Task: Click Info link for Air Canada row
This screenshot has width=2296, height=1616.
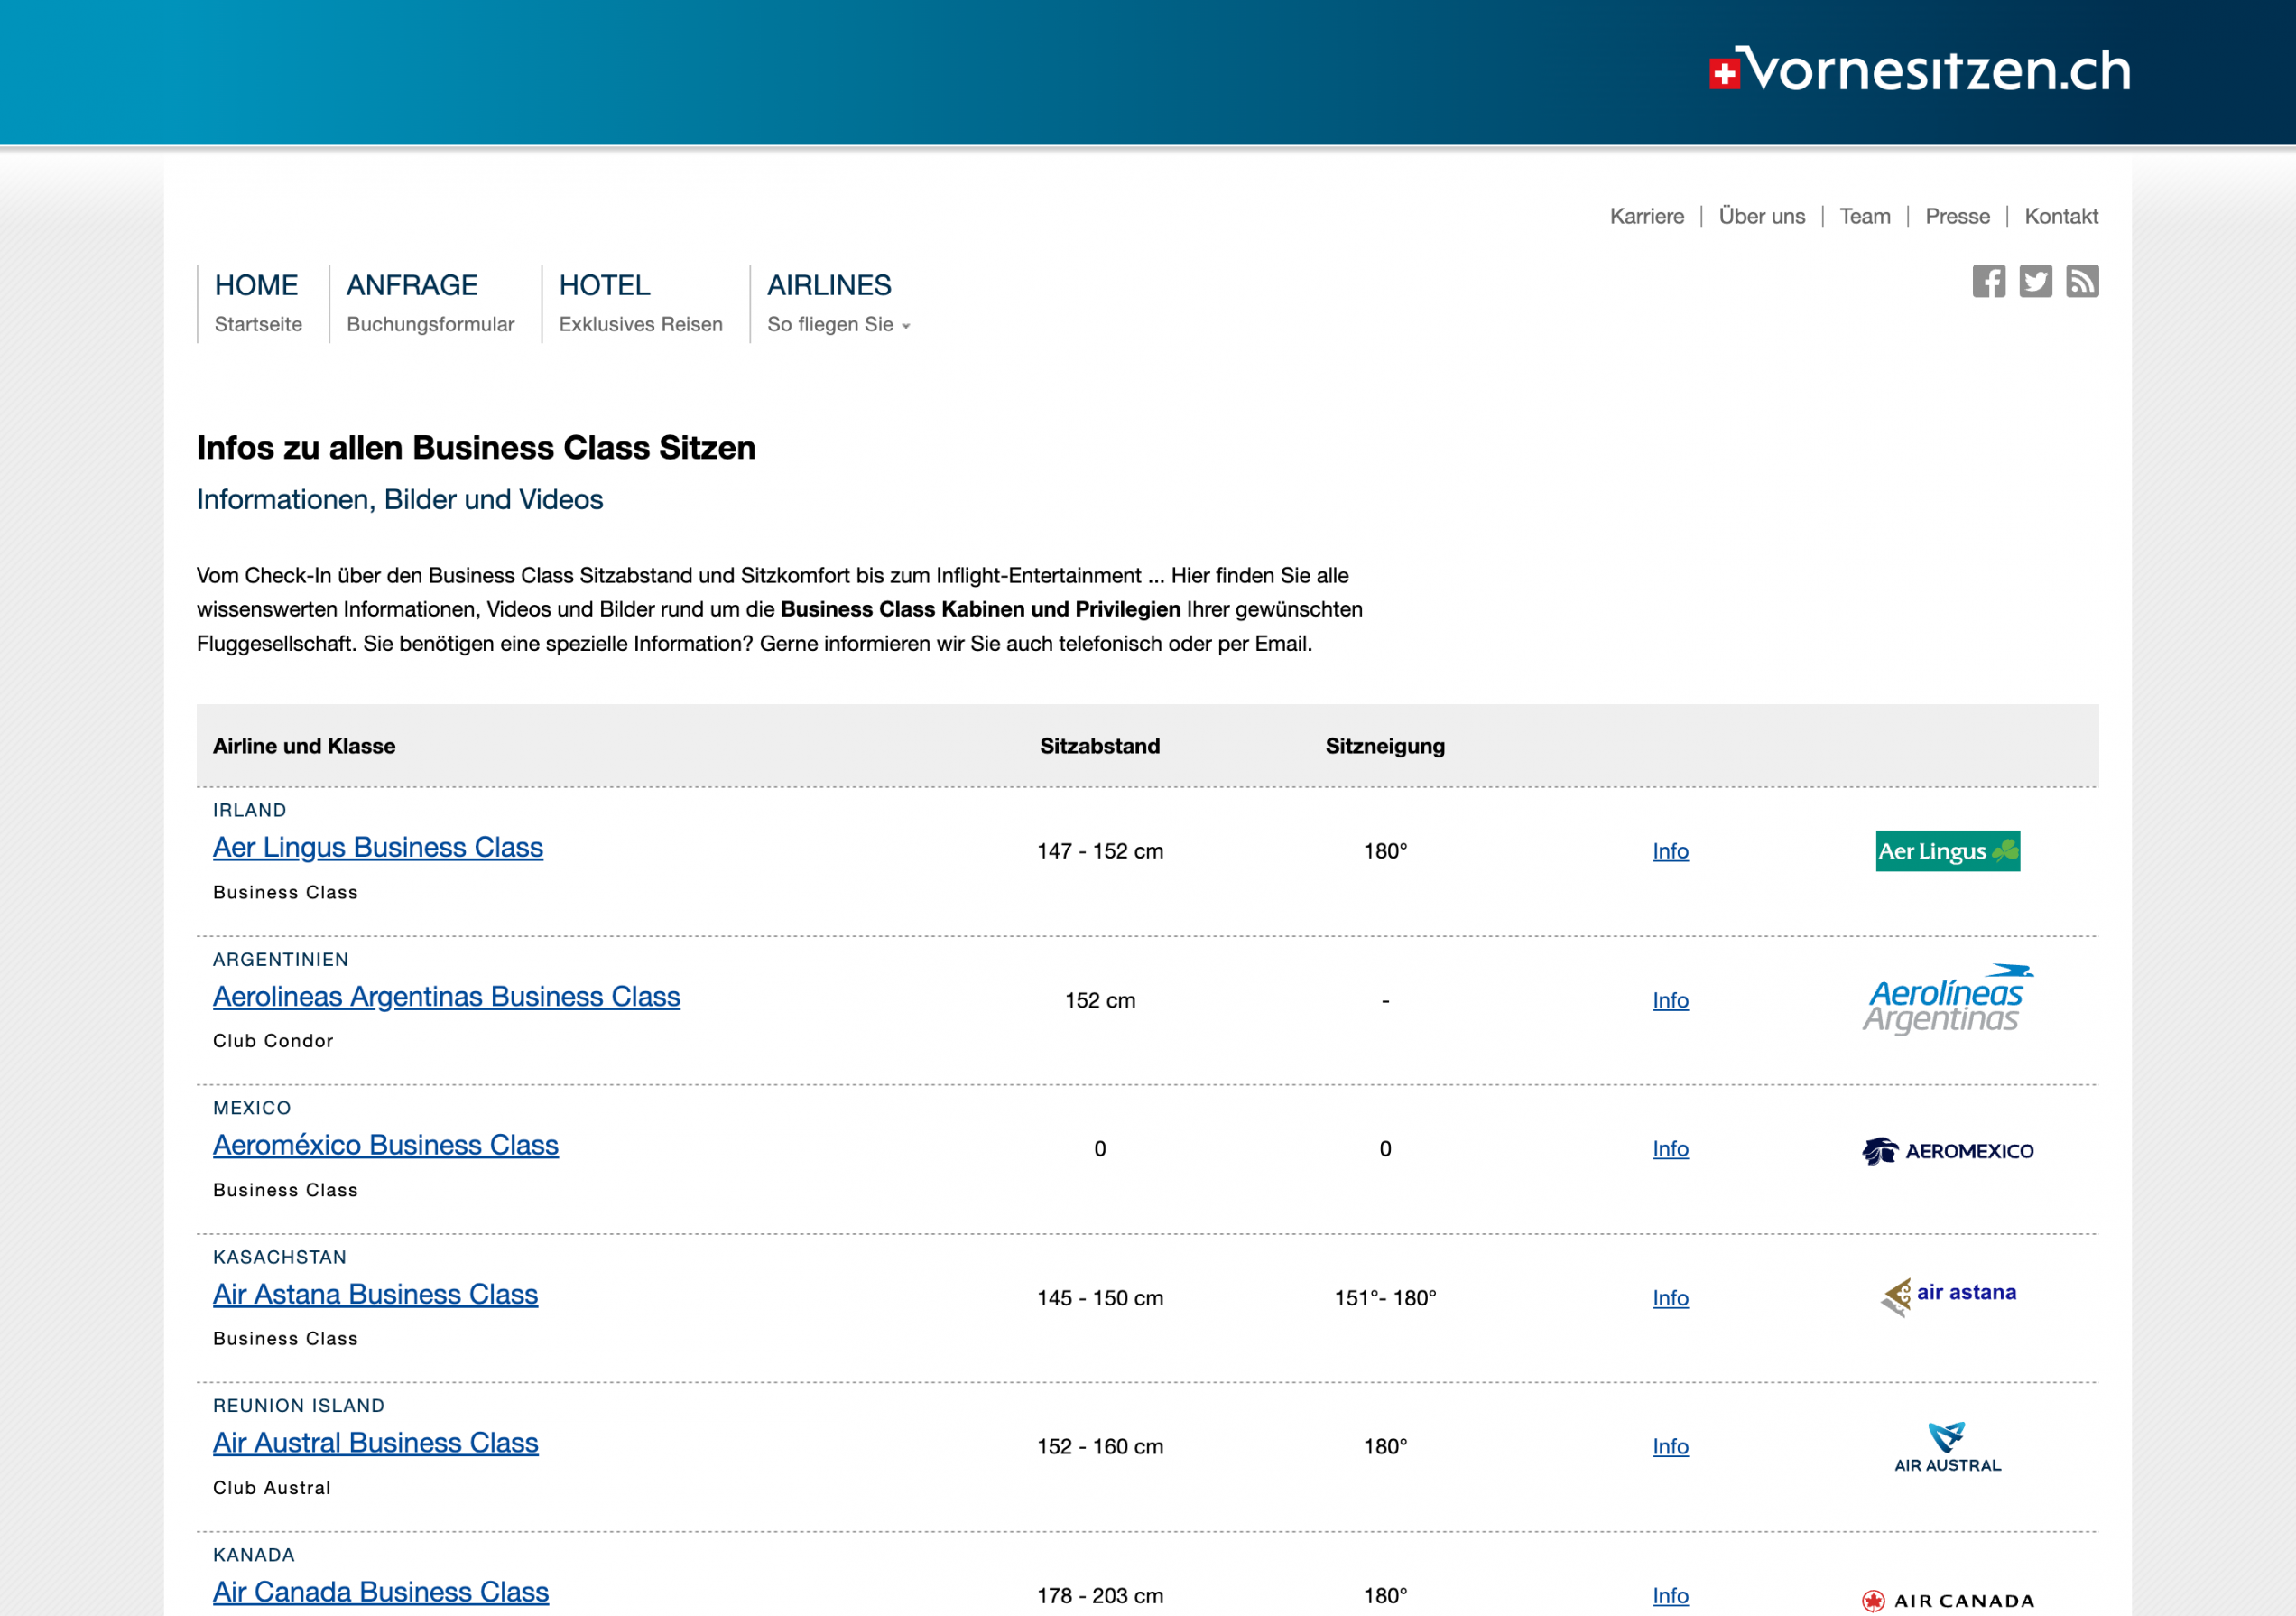Action: [1670, 1595]
